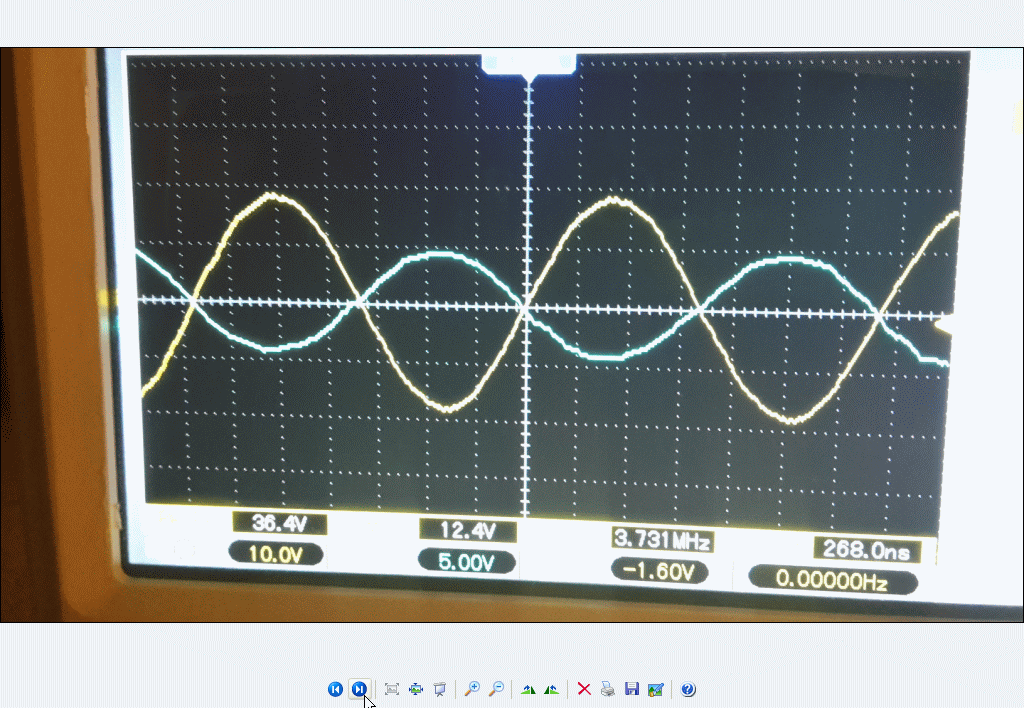Open the picture for editing
This screenshot has width=1024, height=708.
(655, 689)
